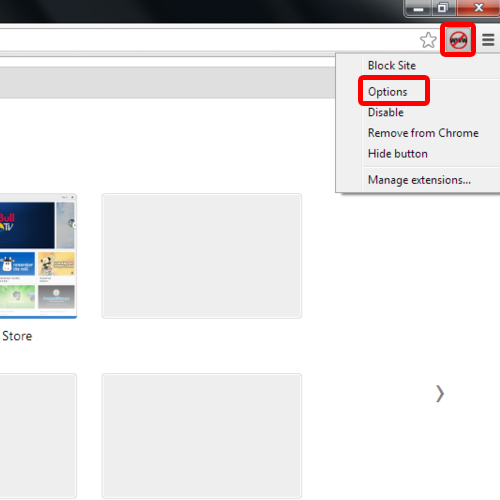This screenshot has height=500, width=500.
Task: Select the empty tile beside the Store thumbnail
Action: pos(202,256)
